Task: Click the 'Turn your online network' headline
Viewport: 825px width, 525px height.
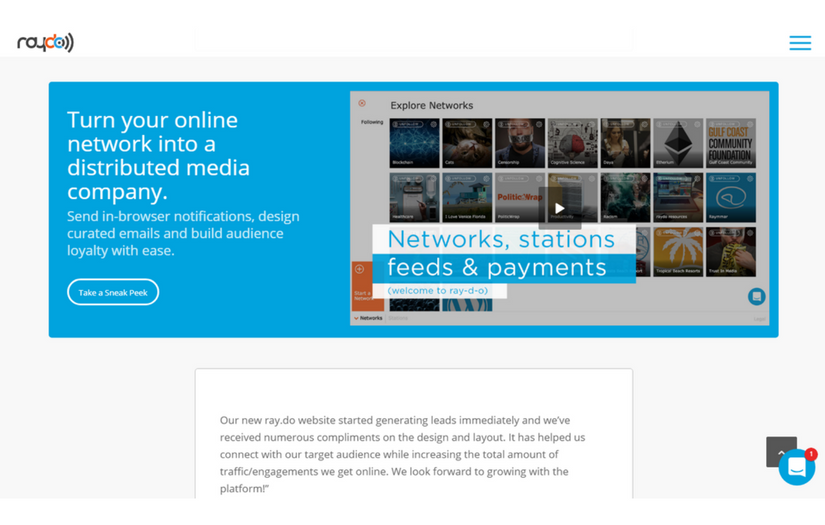Action: coord(158,156)
